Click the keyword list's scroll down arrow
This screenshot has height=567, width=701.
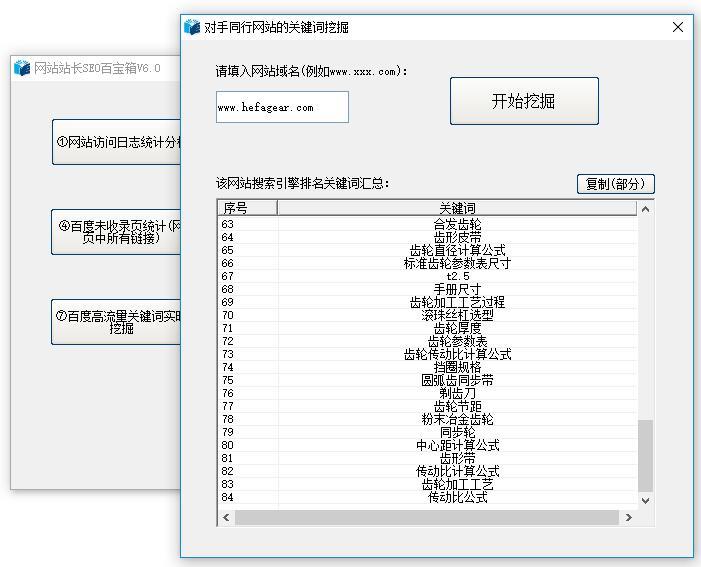click(x=645, y=500)
